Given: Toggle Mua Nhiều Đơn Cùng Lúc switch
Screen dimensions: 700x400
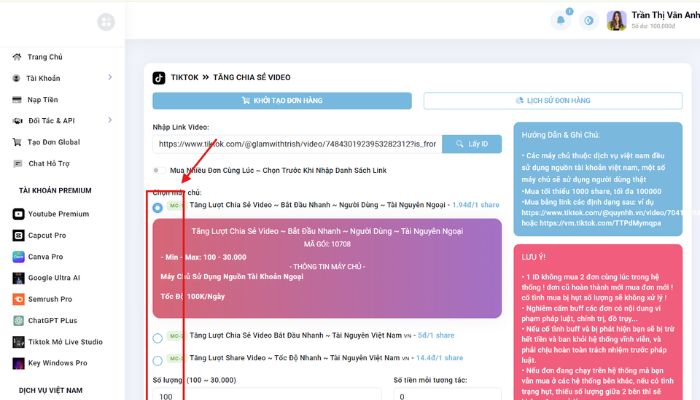Looking at the screenshot, I should [158, 170].
